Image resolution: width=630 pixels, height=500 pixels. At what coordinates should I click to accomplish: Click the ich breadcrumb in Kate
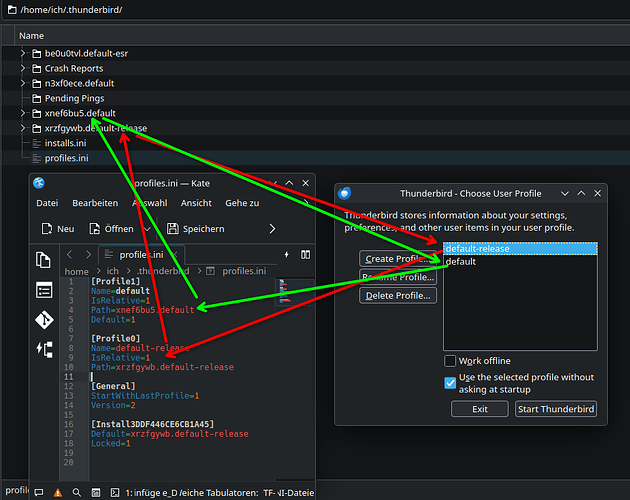[112, 271]
